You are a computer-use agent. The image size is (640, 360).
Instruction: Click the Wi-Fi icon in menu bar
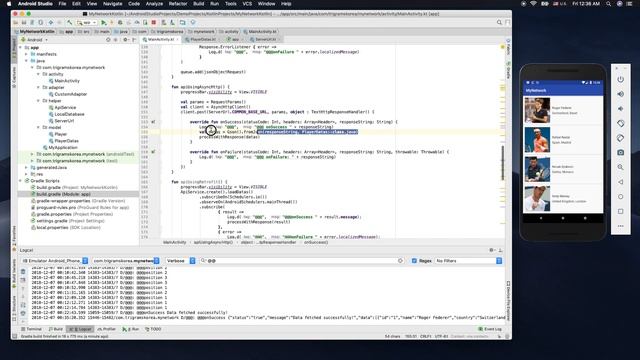point(533,4)
